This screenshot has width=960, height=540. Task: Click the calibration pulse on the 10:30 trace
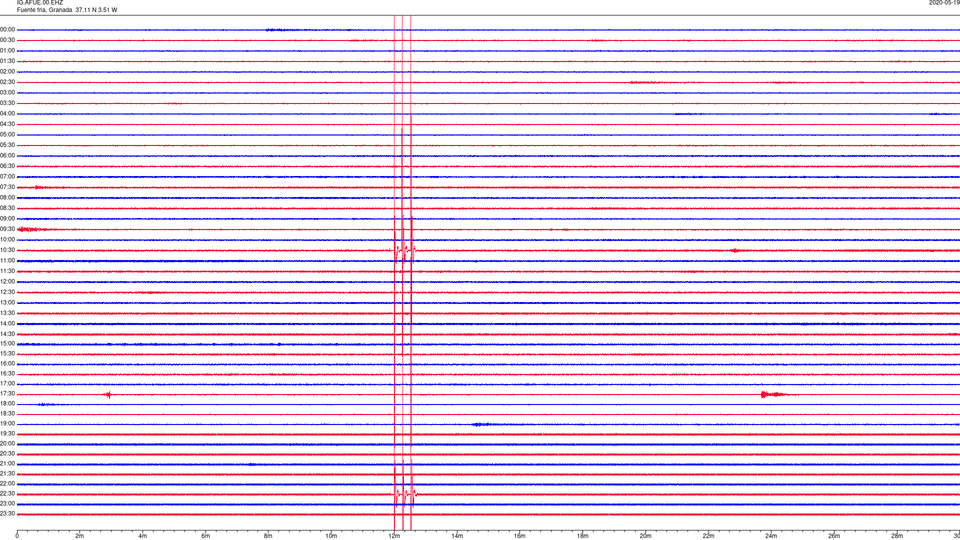pos(404,250)
